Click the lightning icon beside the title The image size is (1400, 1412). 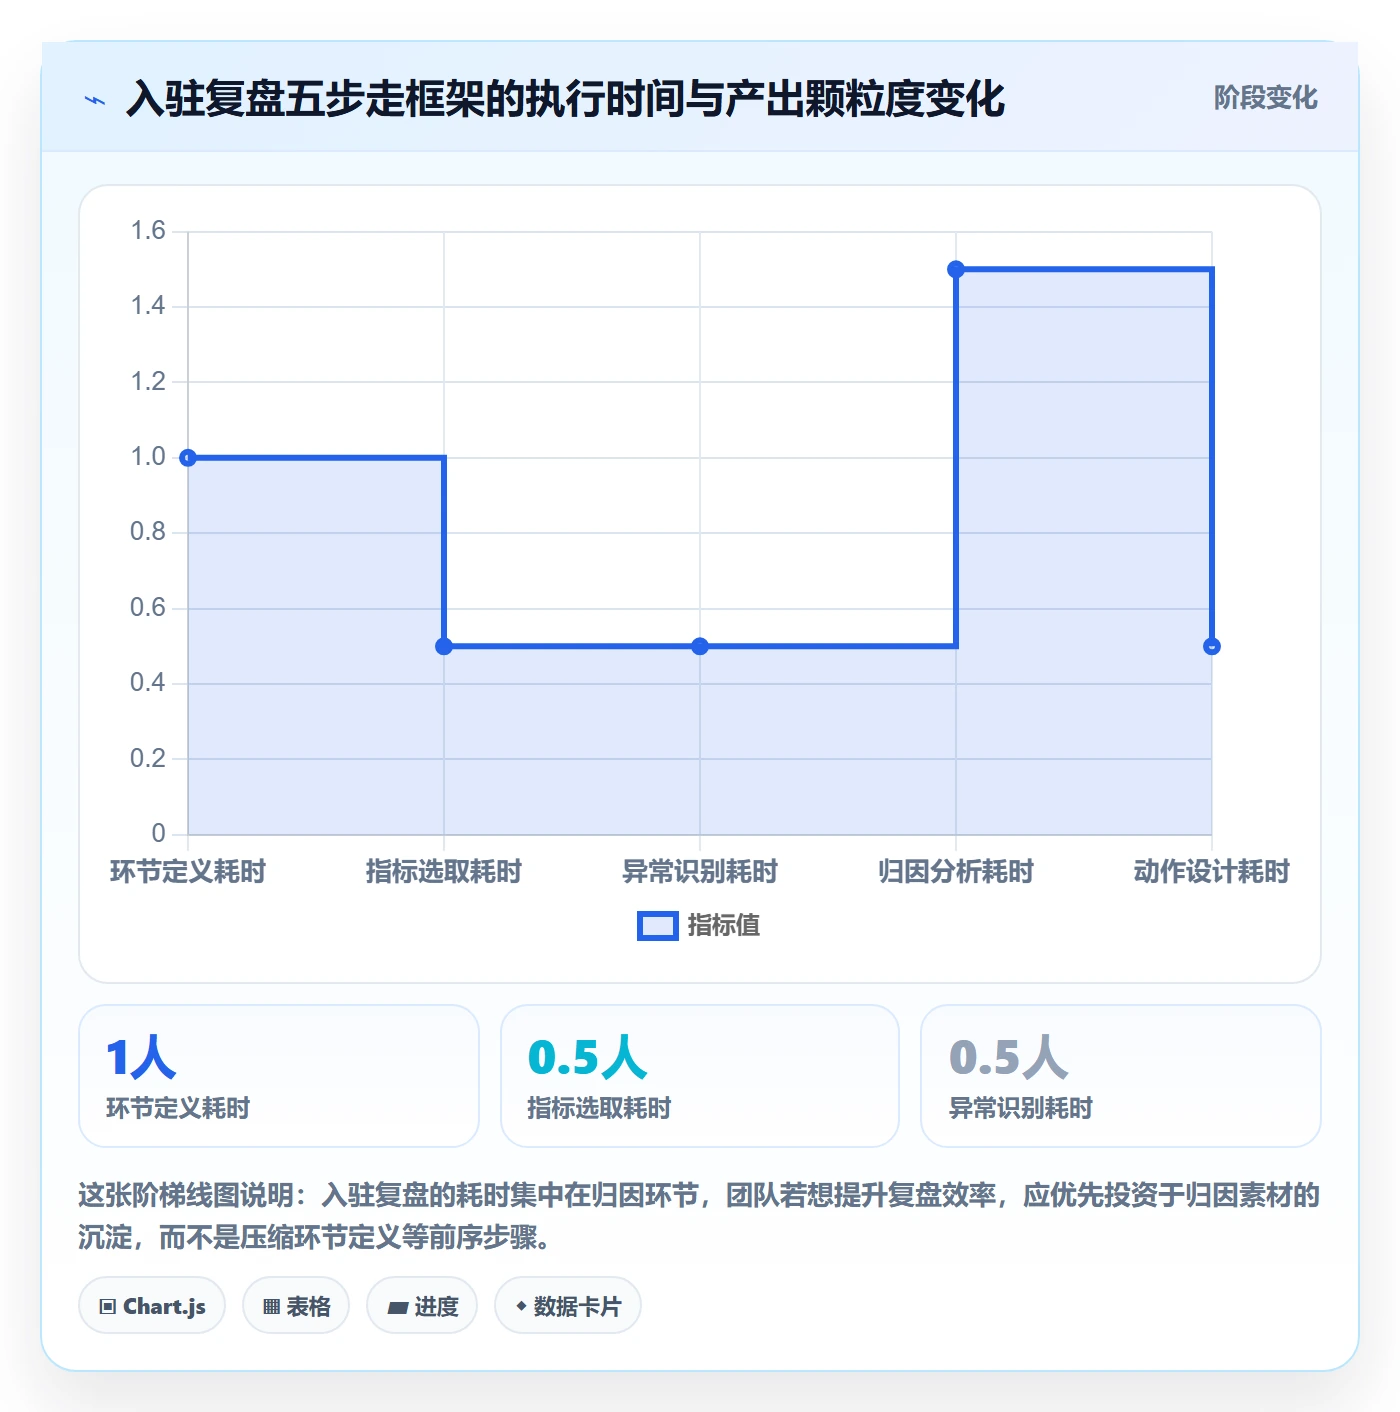pos(95,100)
